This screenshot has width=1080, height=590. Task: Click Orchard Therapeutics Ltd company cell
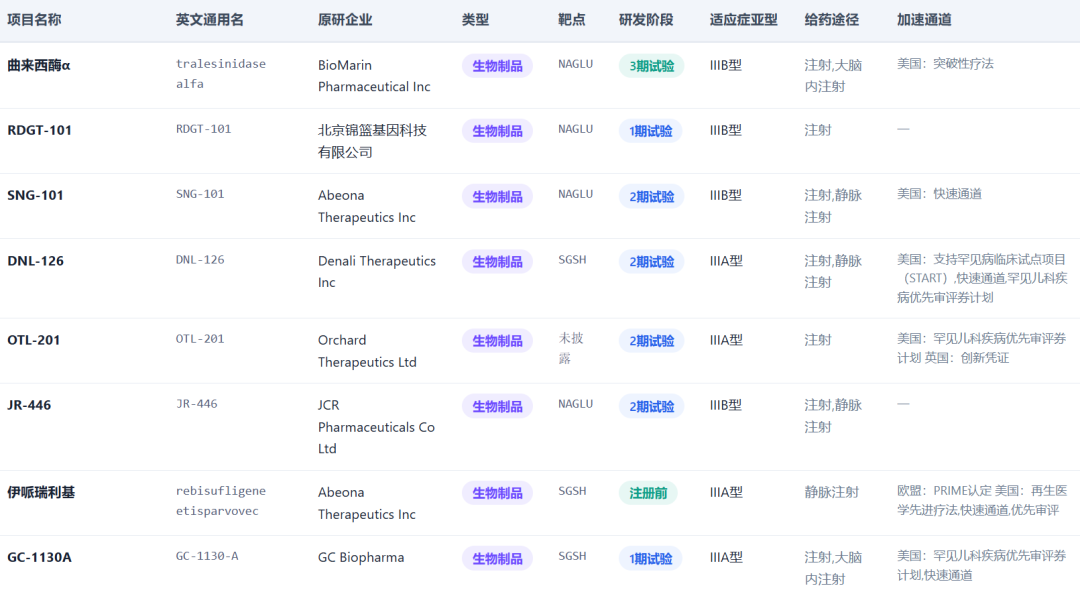367,351
